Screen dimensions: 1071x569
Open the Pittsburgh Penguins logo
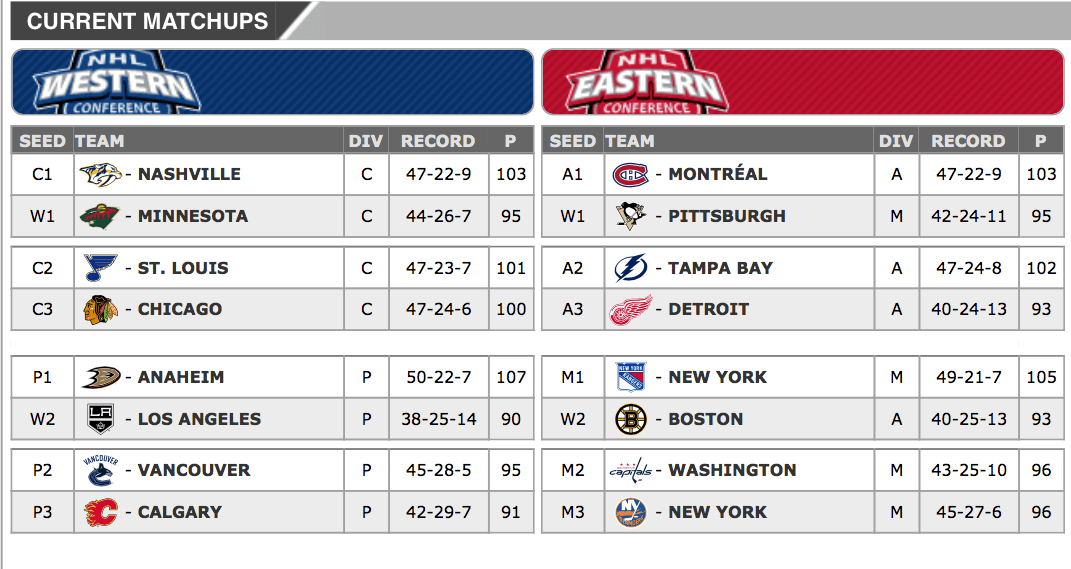628,216
